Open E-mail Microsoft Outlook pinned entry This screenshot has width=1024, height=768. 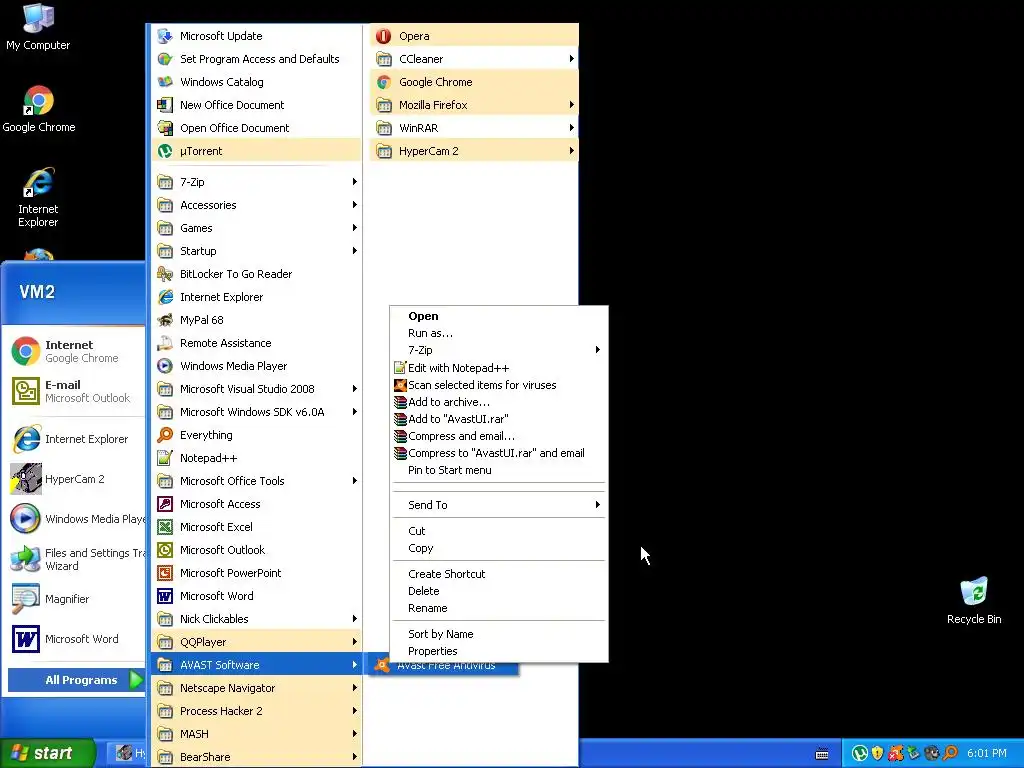(74, 391)
